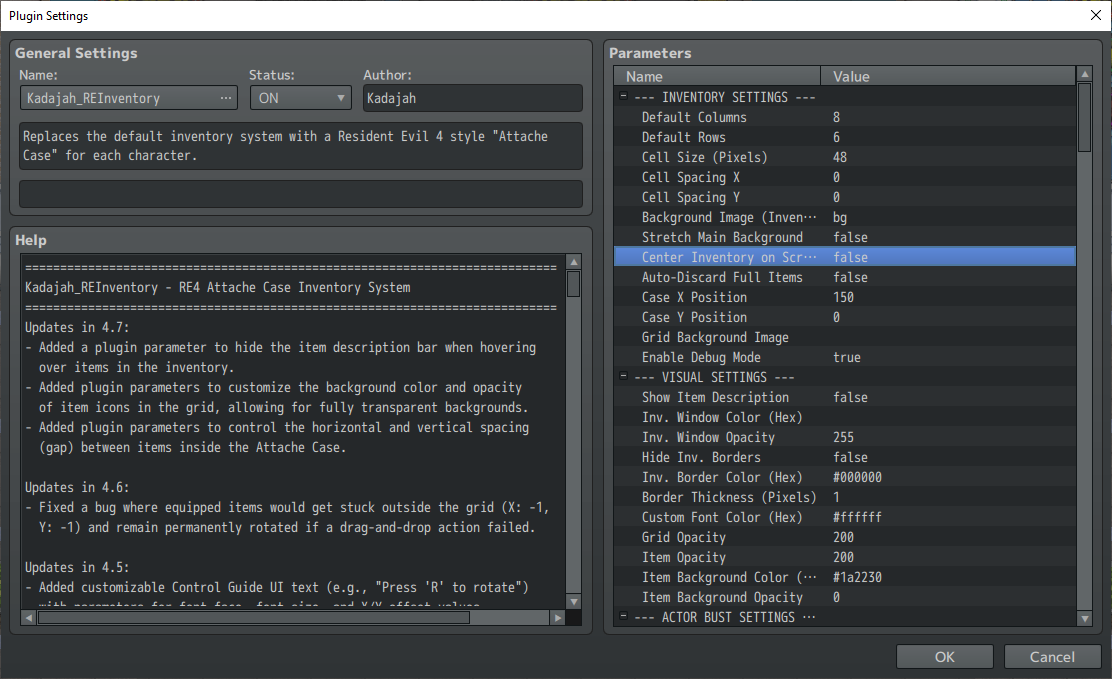The image size is (1112, 679).
Task: Click Help text line Updates in 4.7
Action: 77,327
